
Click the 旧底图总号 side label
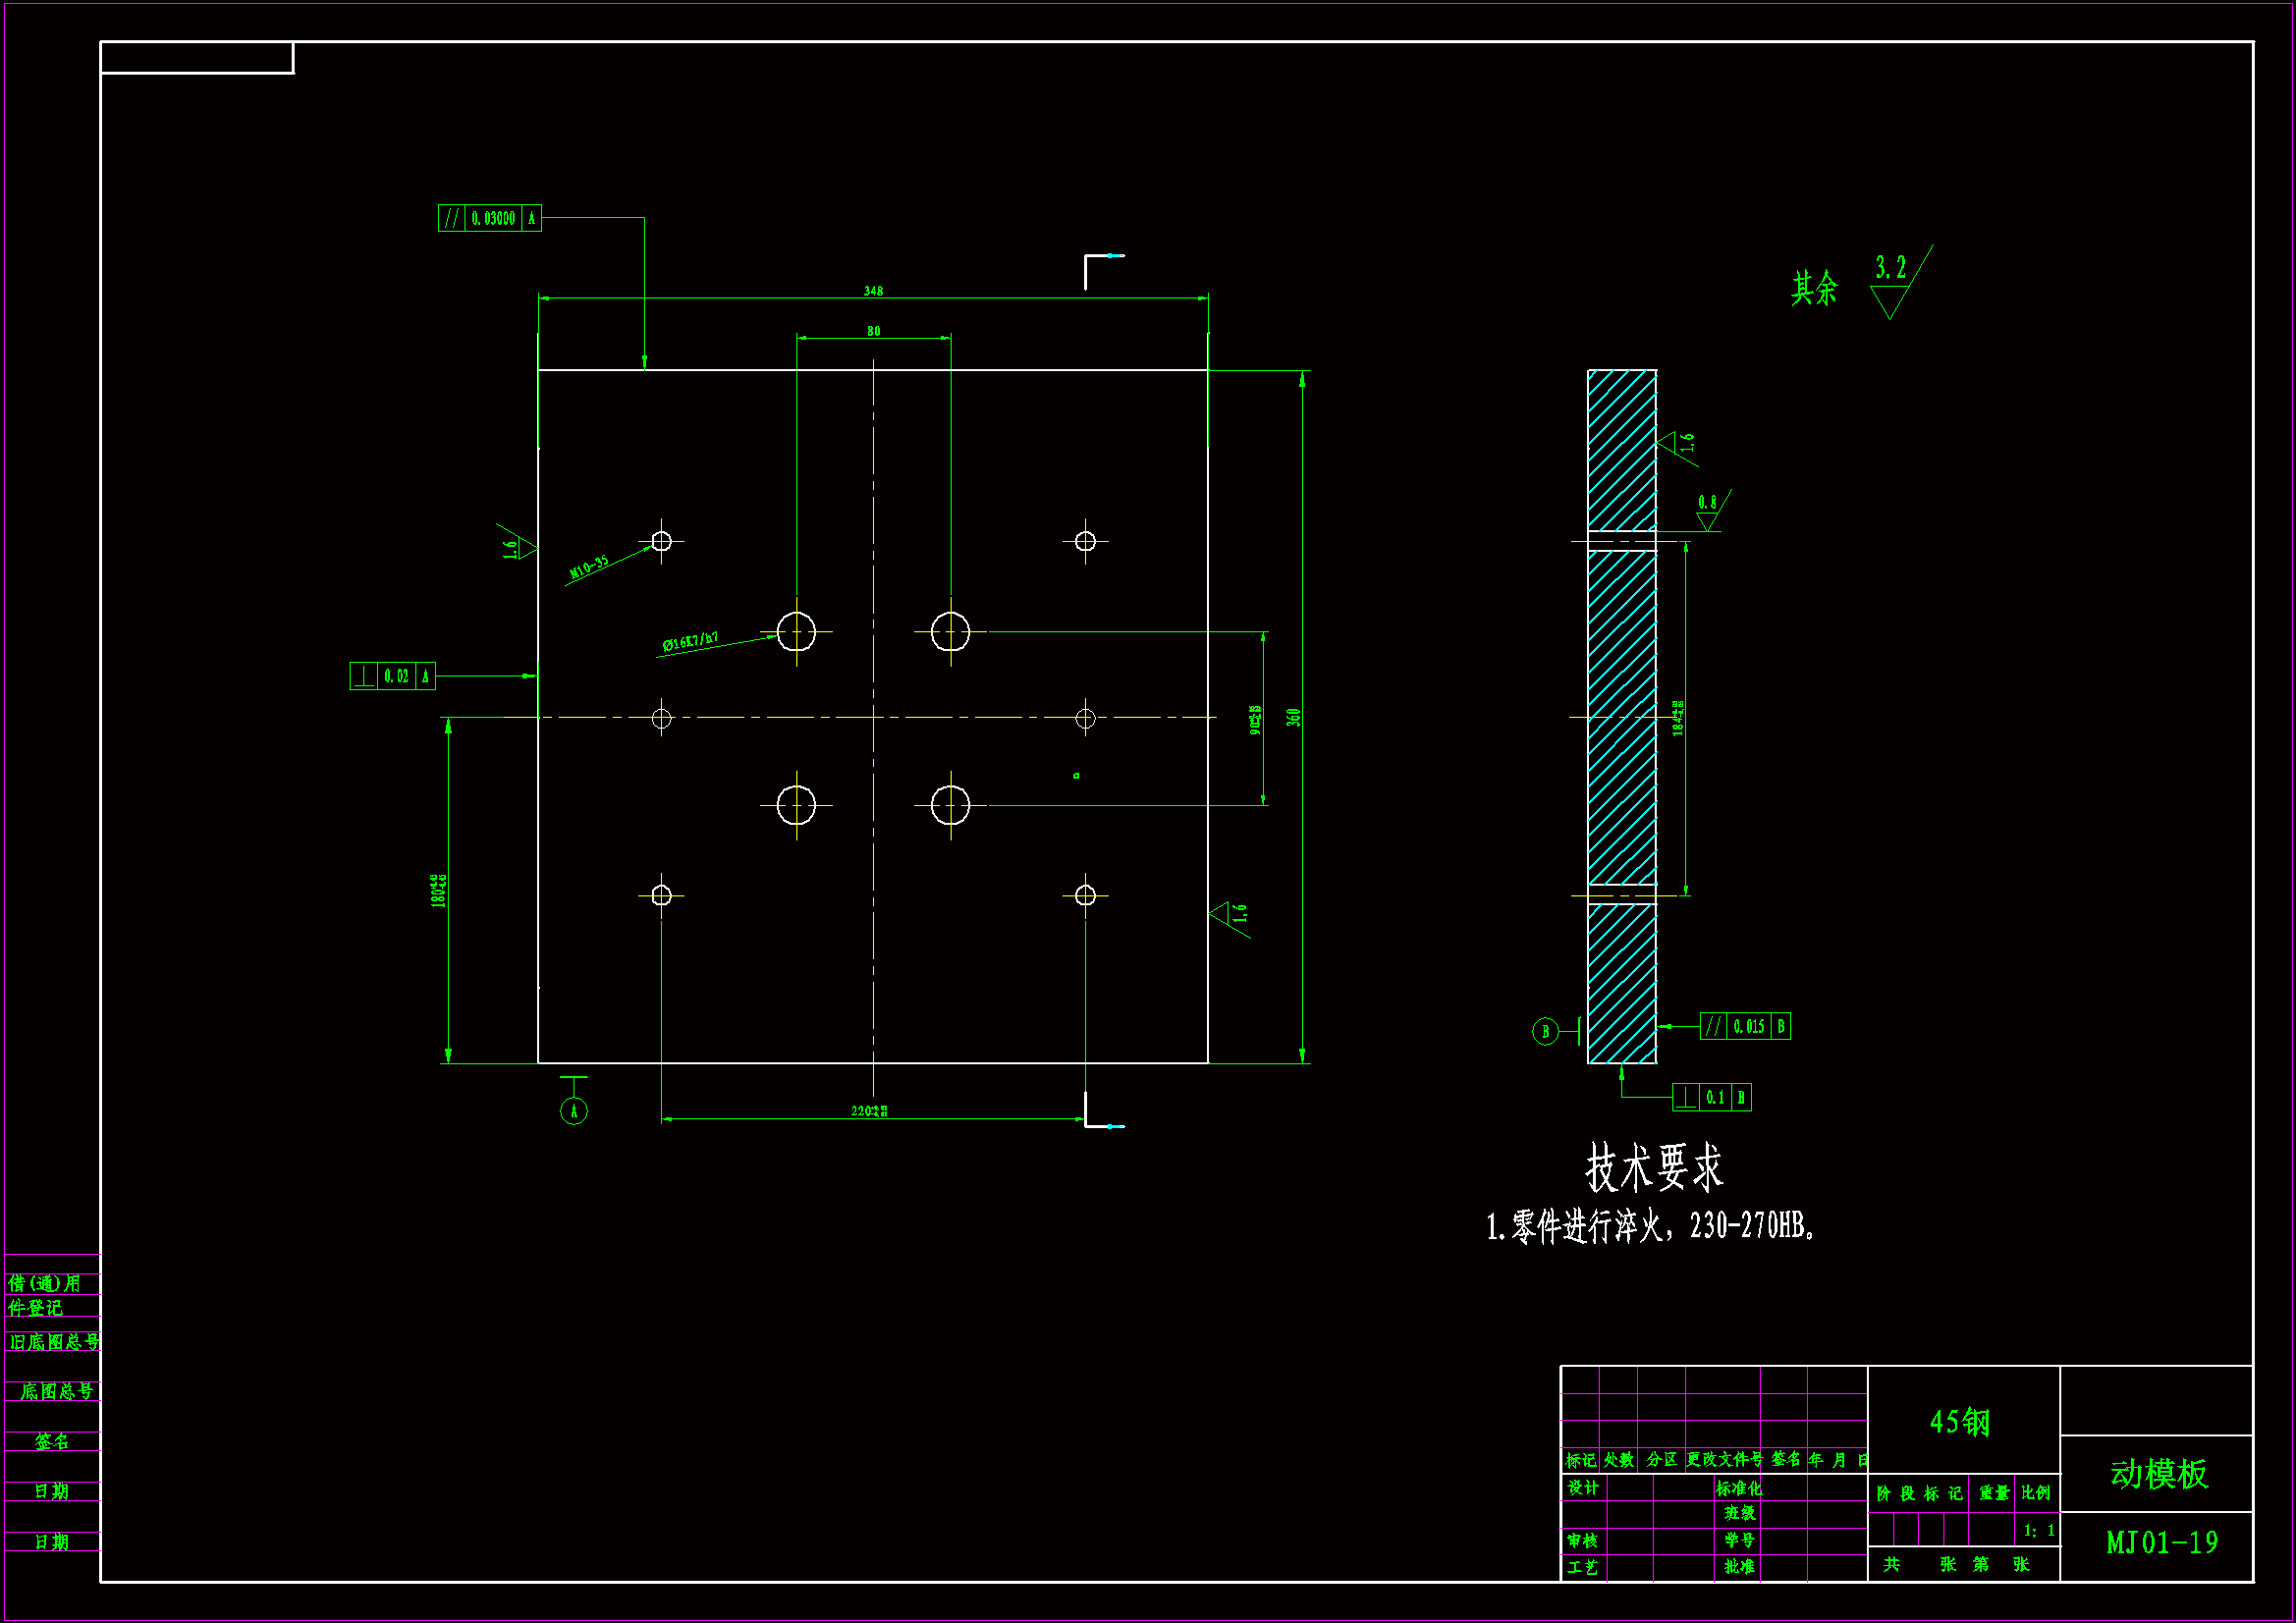point(54,1342)
